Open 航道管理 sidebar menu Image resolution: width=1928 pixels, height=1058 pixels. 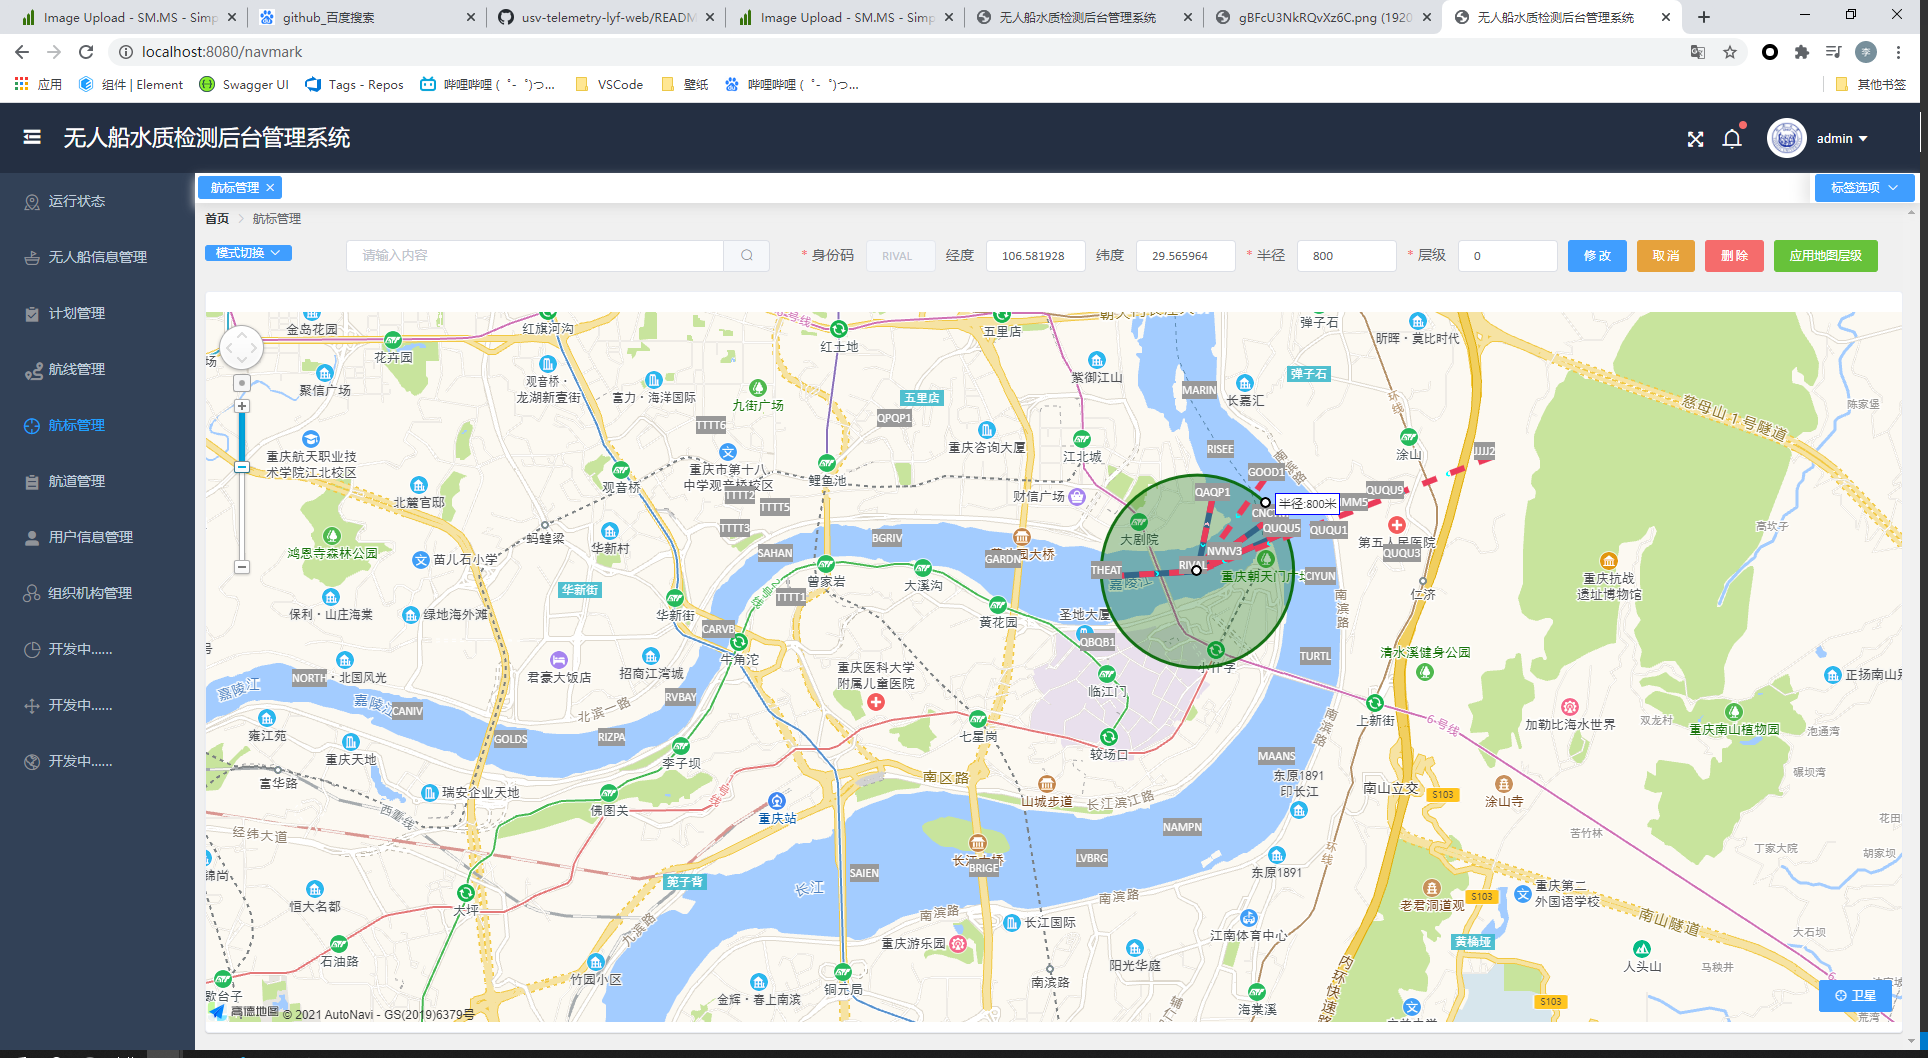[97, 481]
